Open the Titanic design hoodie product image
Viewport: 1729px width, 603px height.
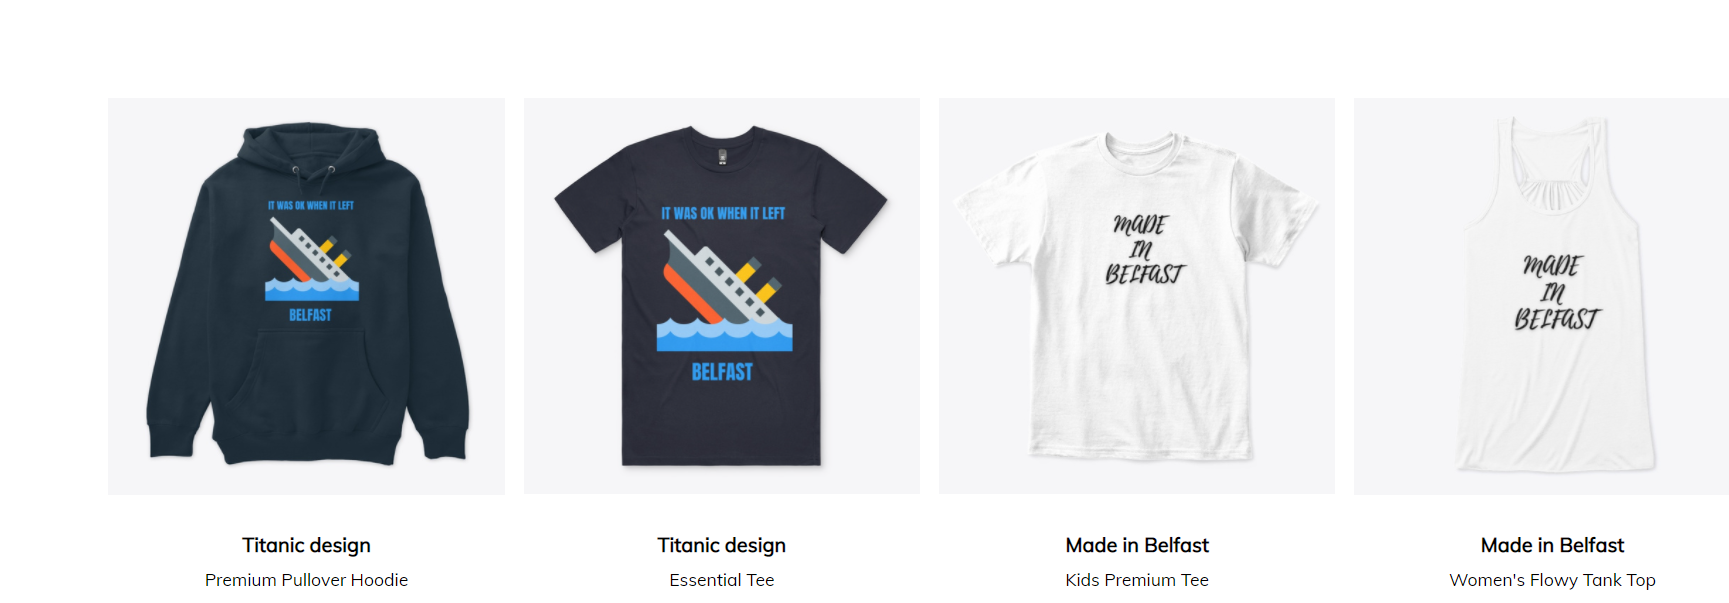pyautogui.click(x=306, y=296)
